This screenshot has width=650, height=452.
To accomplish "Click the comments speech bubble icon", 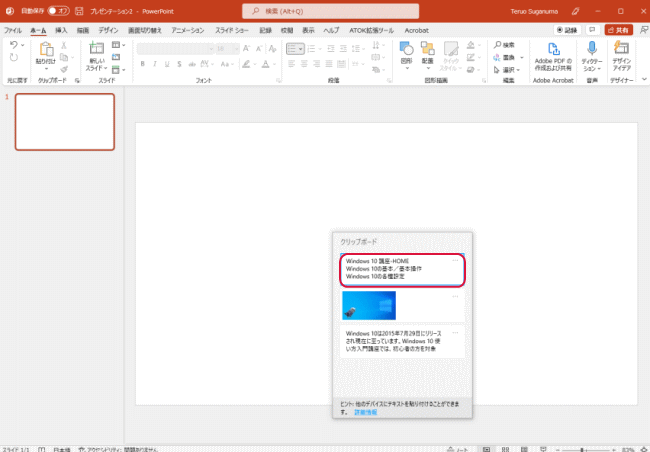I will 592,30.
